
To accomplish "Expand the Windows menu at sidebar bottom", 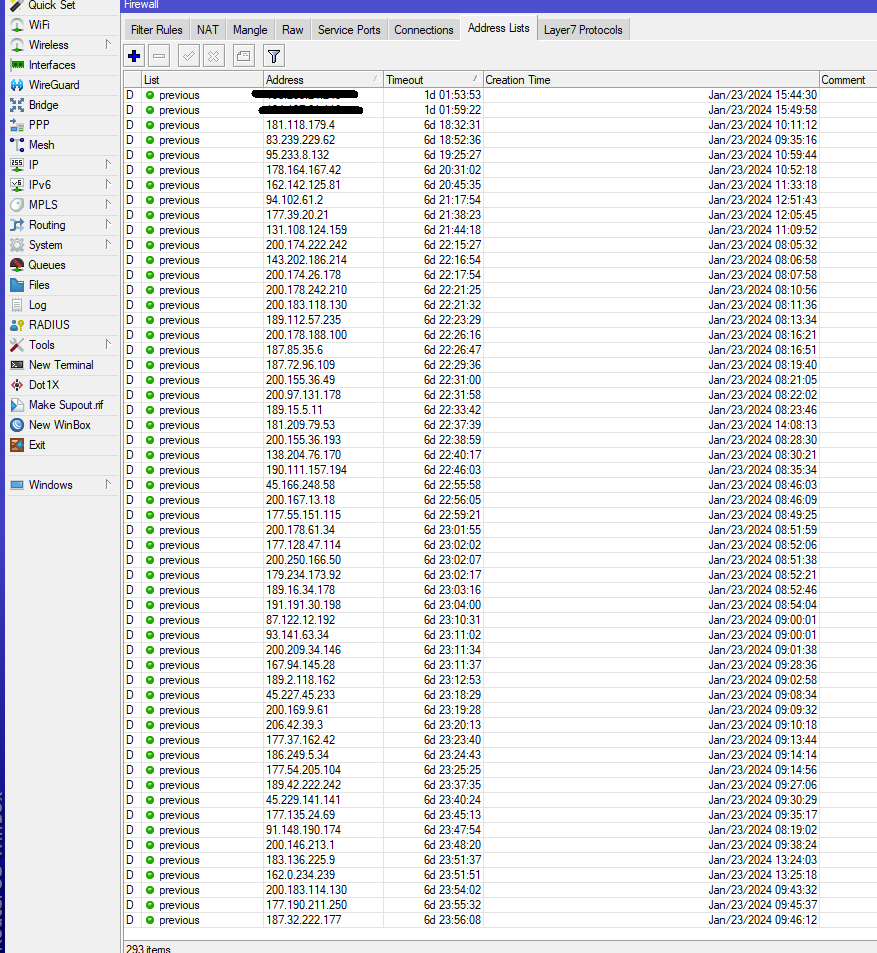I will (47, 484).
